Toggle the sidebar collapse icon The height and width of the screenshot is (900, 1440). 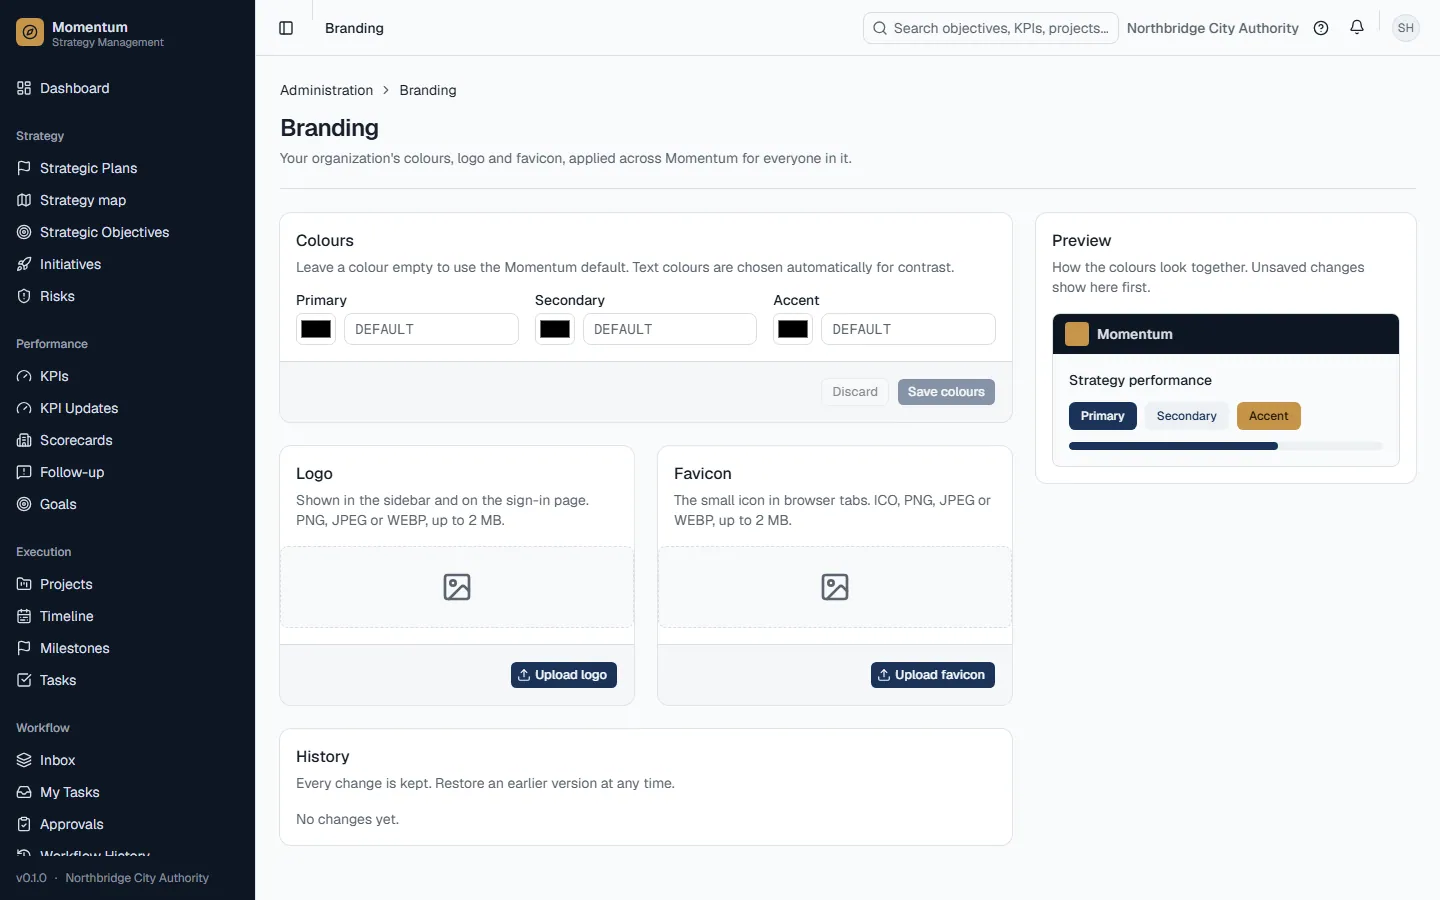[286, 28]
